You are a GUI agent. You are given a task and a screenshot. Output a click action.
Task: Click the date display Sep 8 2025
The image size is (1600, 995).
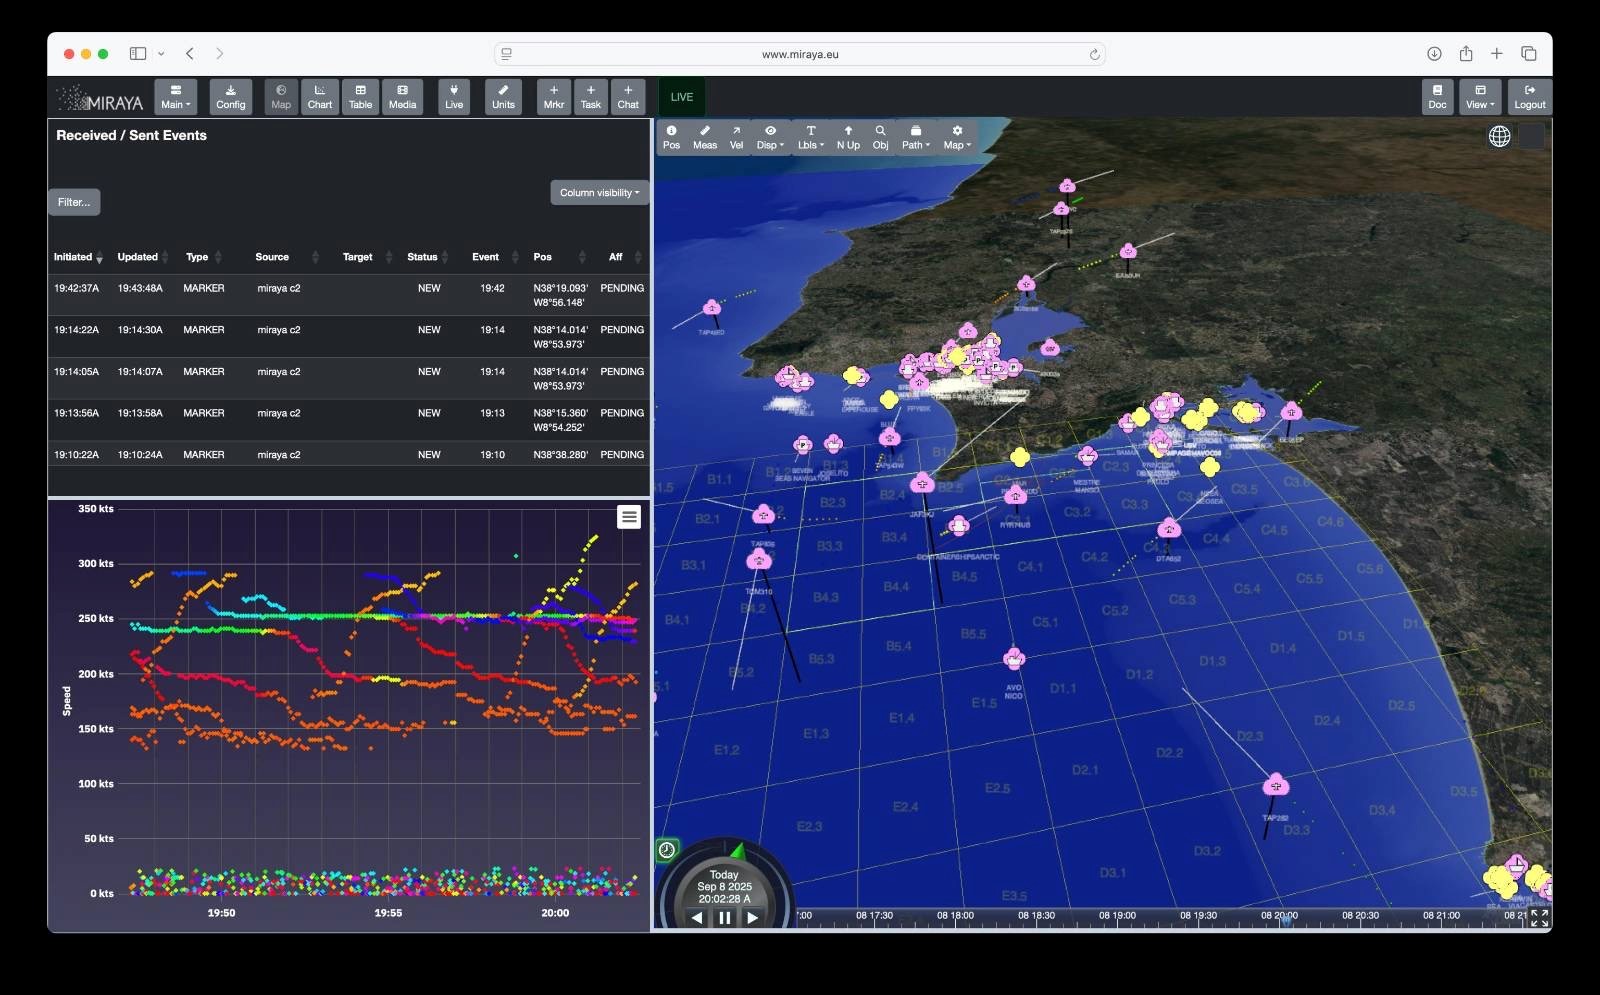[x=724, y=887]
